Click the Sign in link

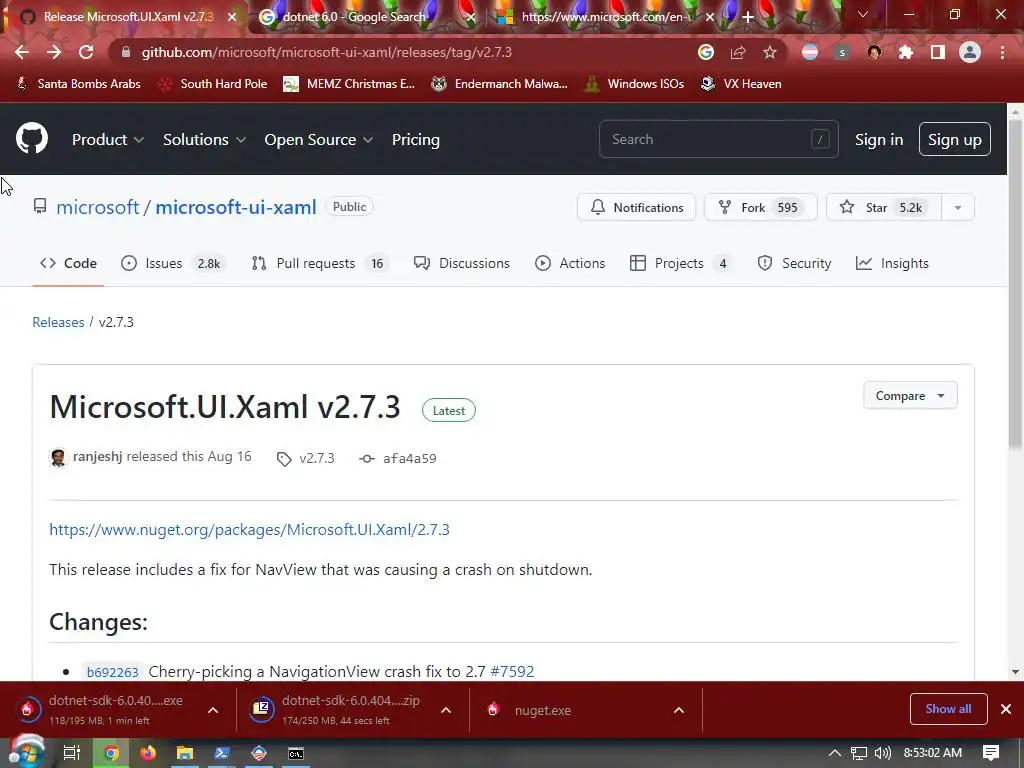coord(879,140)
